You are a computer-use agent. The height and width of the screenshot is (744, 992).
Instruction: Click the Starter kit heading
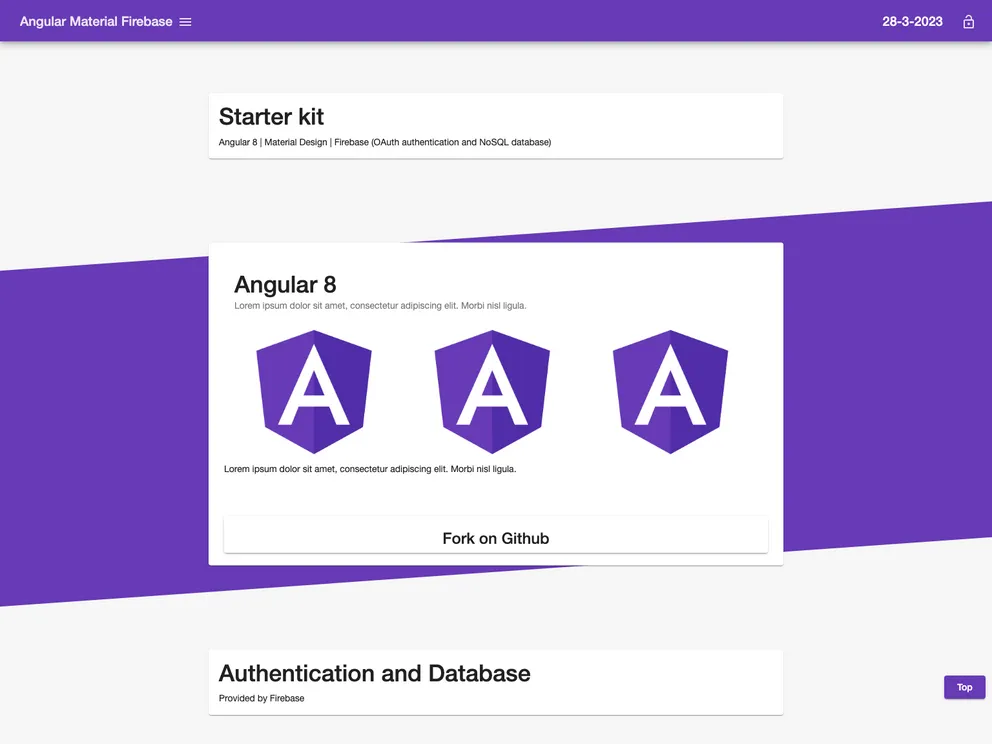(x=270, y=117)
